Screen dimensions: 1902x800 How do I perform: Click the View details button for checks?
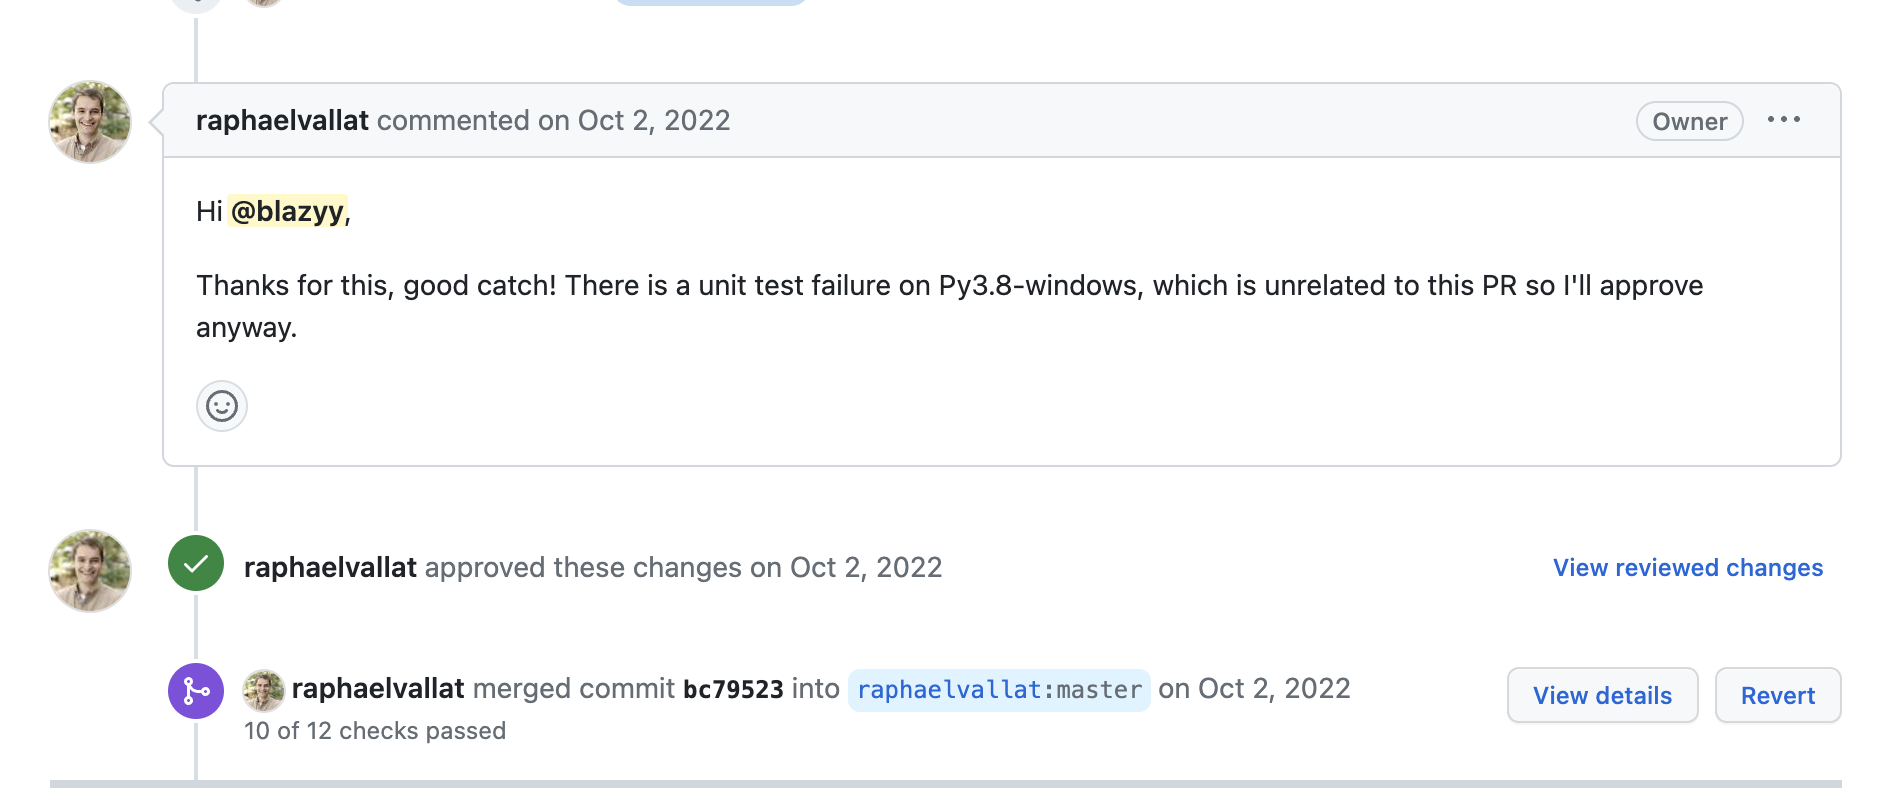tap(1602, 695)
